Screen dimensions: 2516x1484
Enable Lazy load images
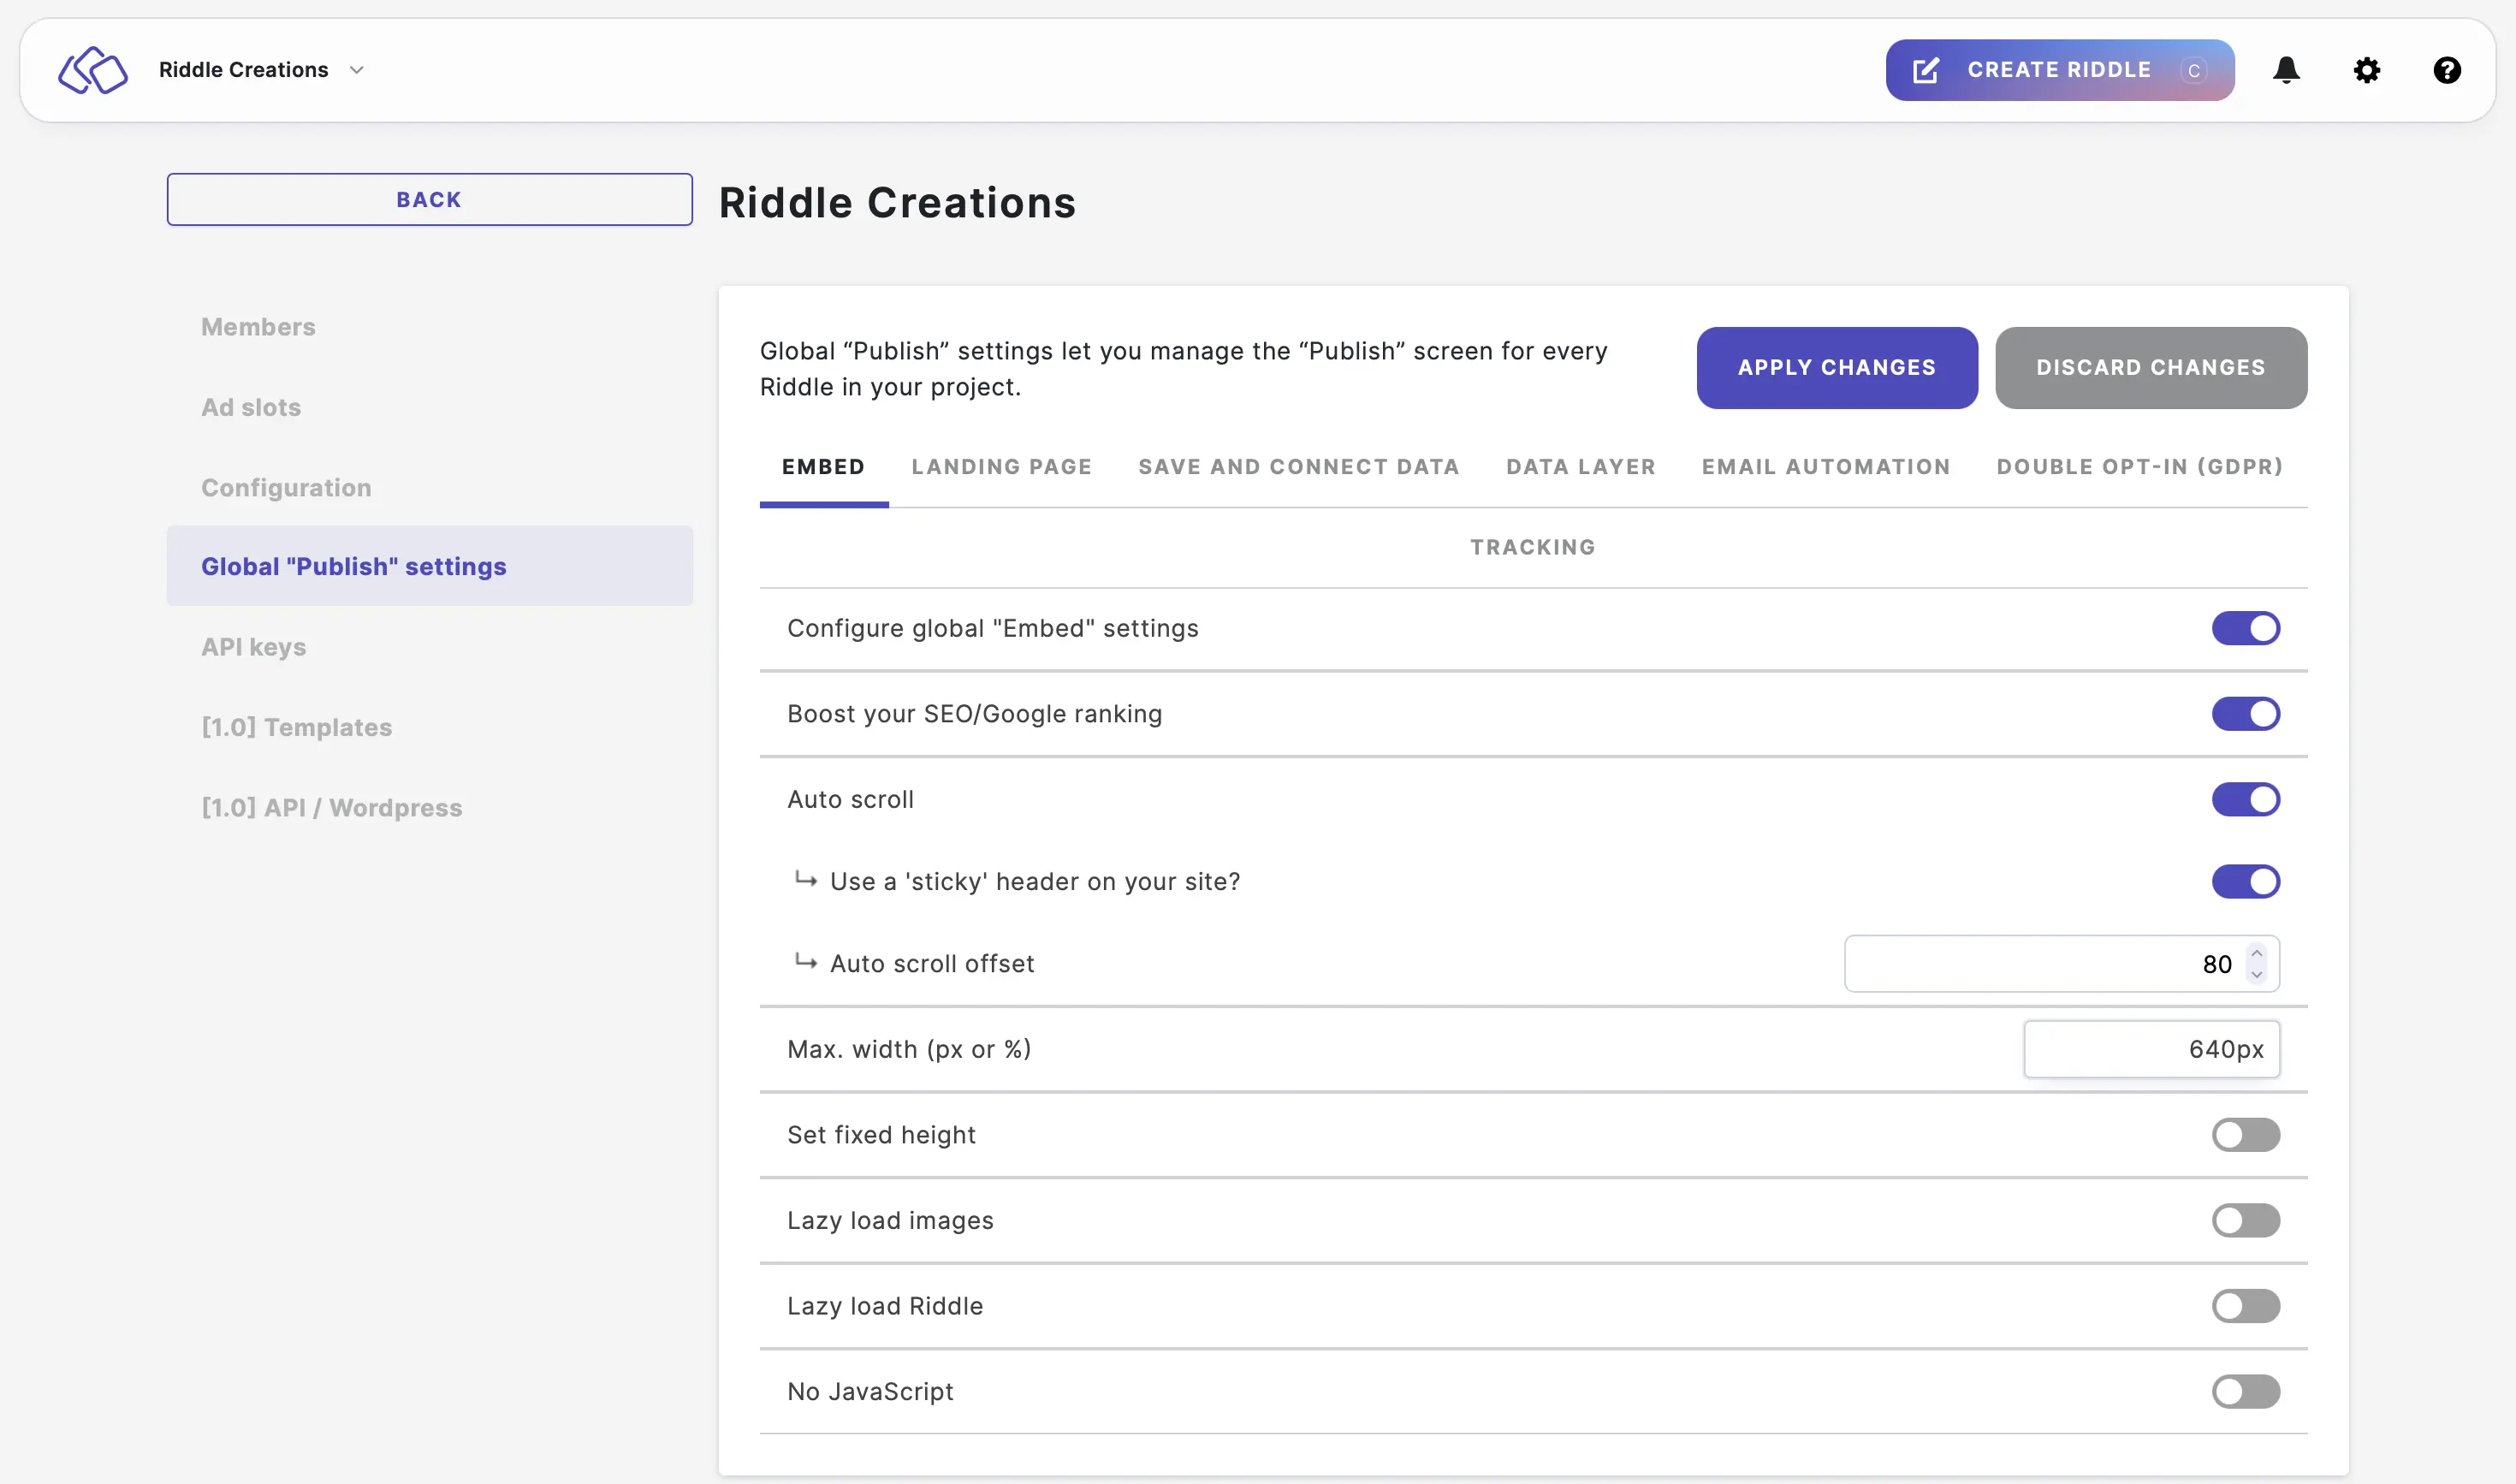(x=2245, y=1220)
